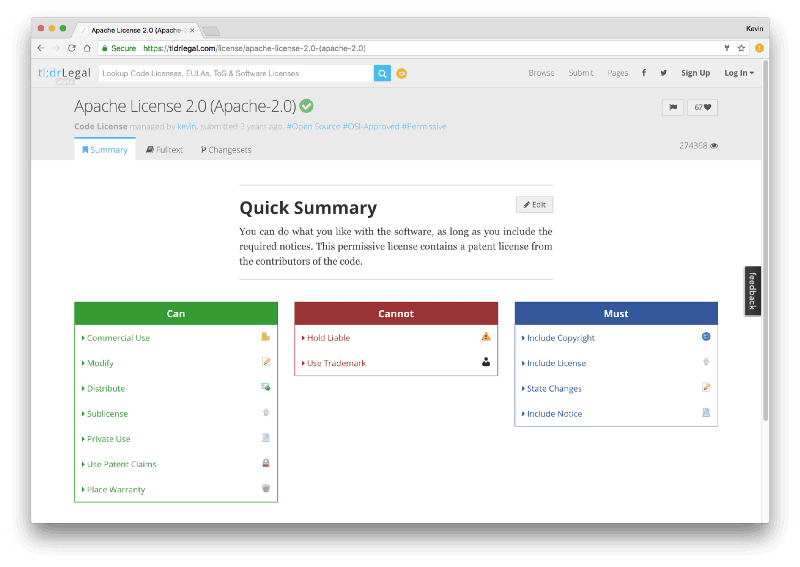
Task: Reload the page in browser
Action: 72,47
